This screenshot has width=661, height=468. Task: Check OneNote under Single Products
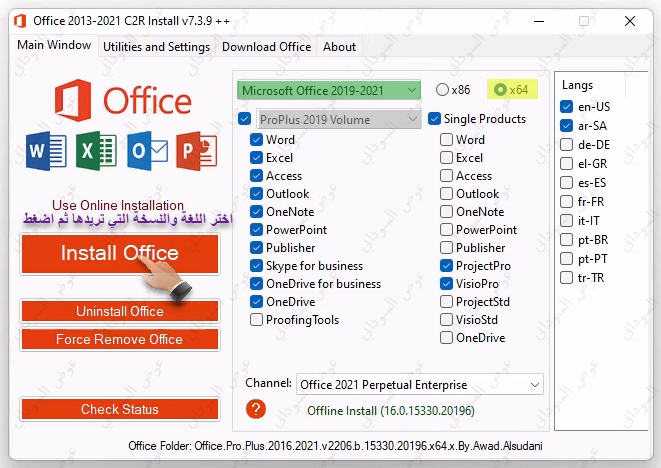(x=446, y=212)
